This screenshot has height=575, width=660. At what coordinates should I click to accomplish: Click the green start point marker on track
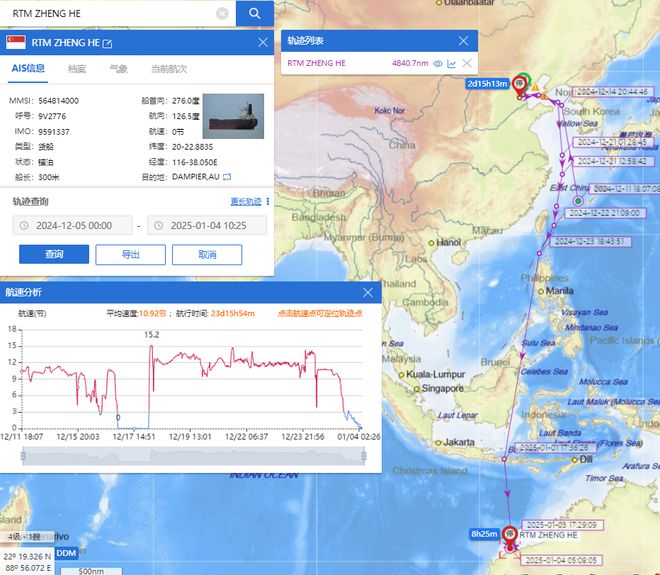[x=578, y=201]
